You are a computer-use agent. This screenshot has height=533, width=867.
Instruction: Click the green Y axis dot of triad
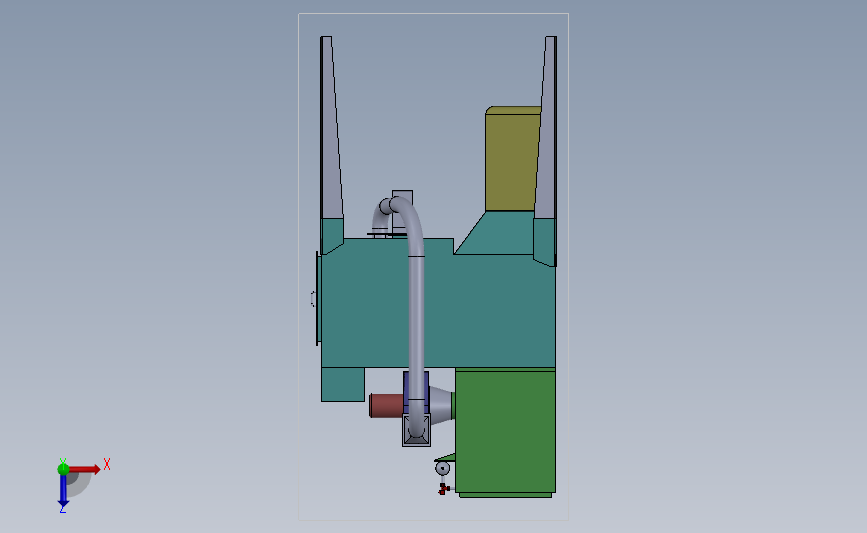[63, 469]
